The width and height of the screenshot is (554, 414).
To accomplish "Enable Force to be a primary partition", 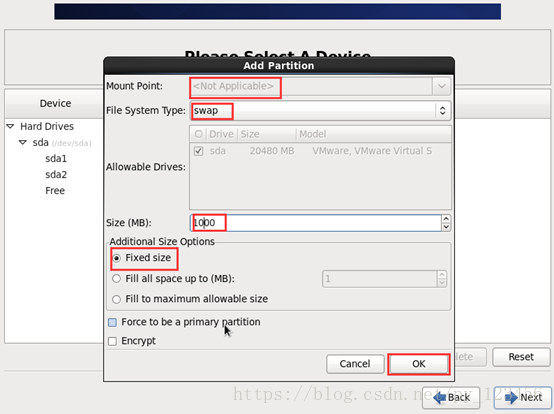I will pyautogui.click(x=112, y=322).
